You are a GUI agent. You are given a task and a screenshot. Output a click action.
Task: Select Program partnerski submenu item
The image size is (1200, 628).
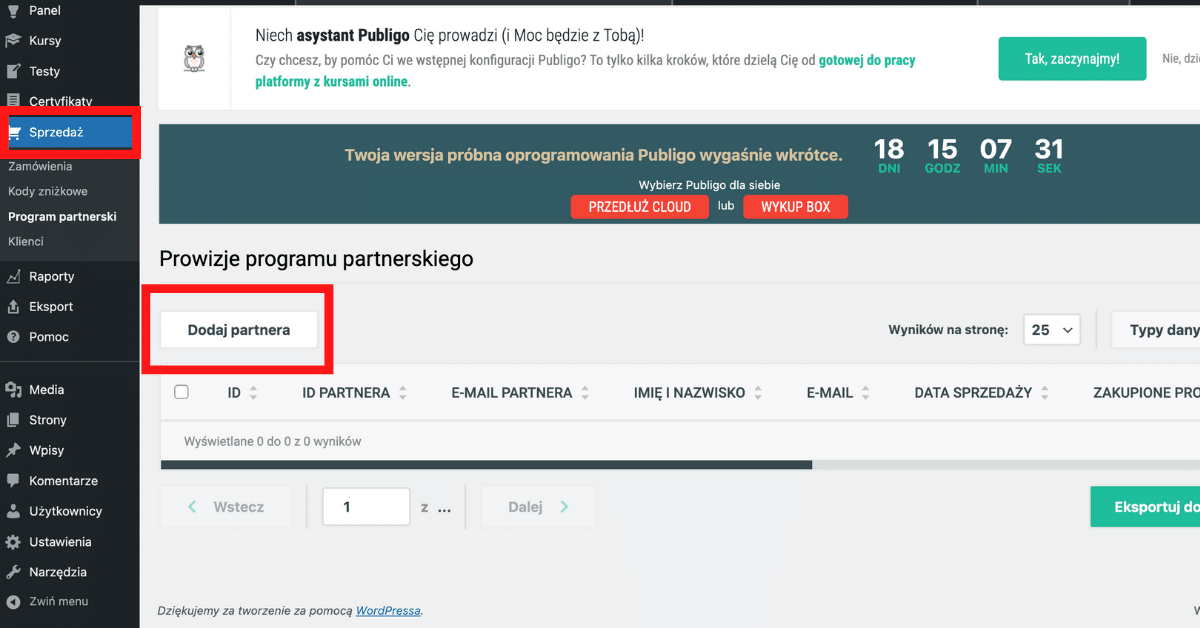(x=62, y=216)
